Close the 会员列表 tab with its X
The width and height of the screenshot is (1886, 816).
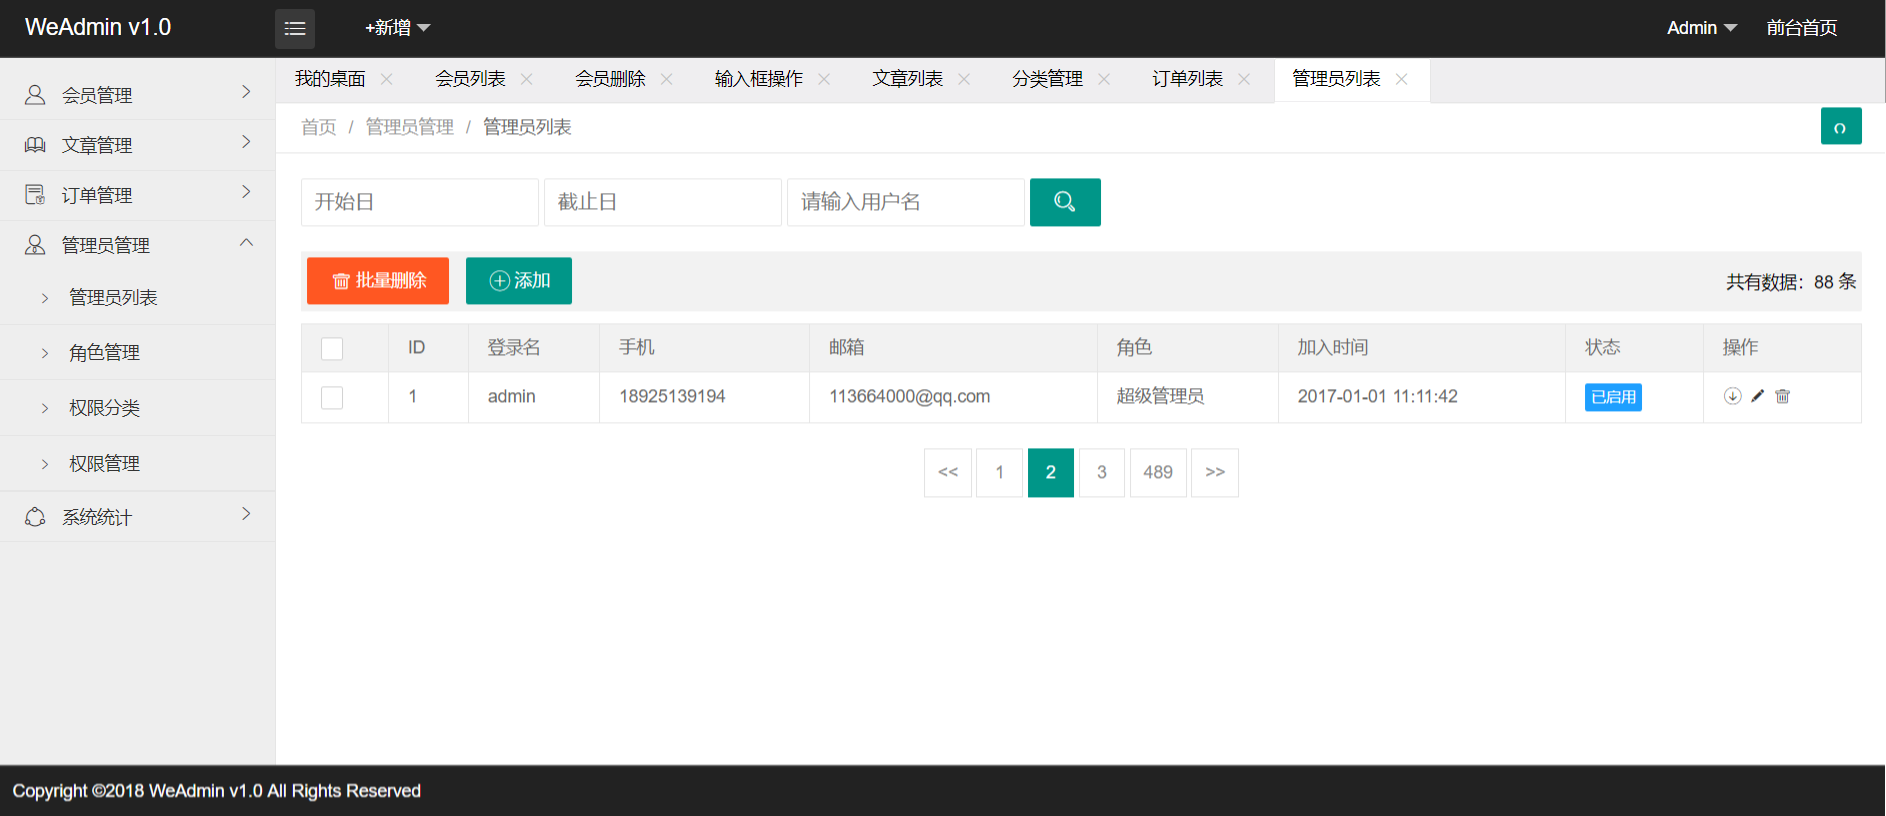click(x=527, y=79)
